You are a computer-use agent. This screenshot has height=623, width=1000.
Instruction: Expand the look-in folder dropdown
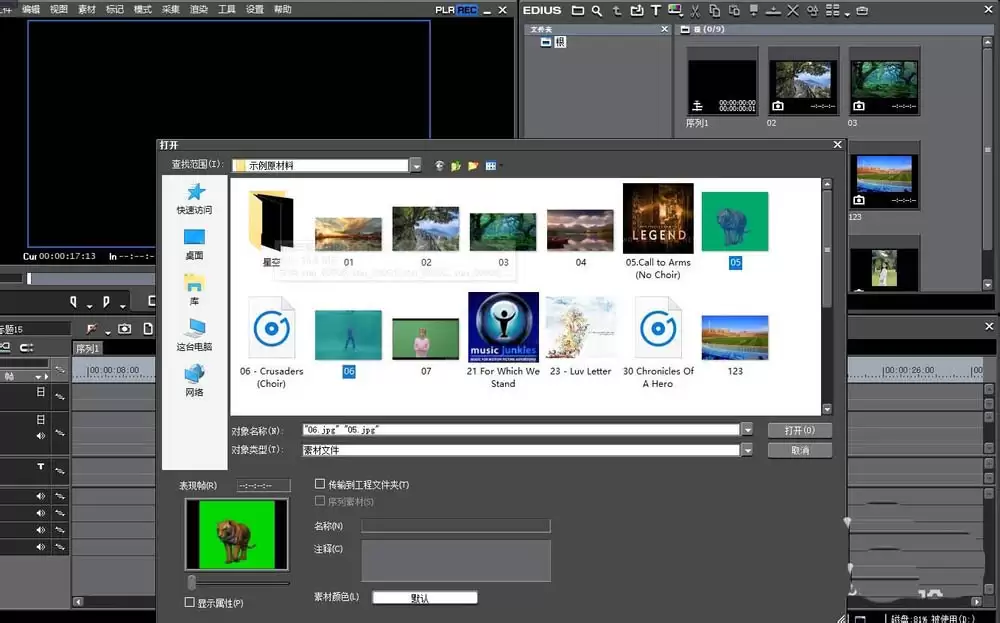click(x=416, y=166)
